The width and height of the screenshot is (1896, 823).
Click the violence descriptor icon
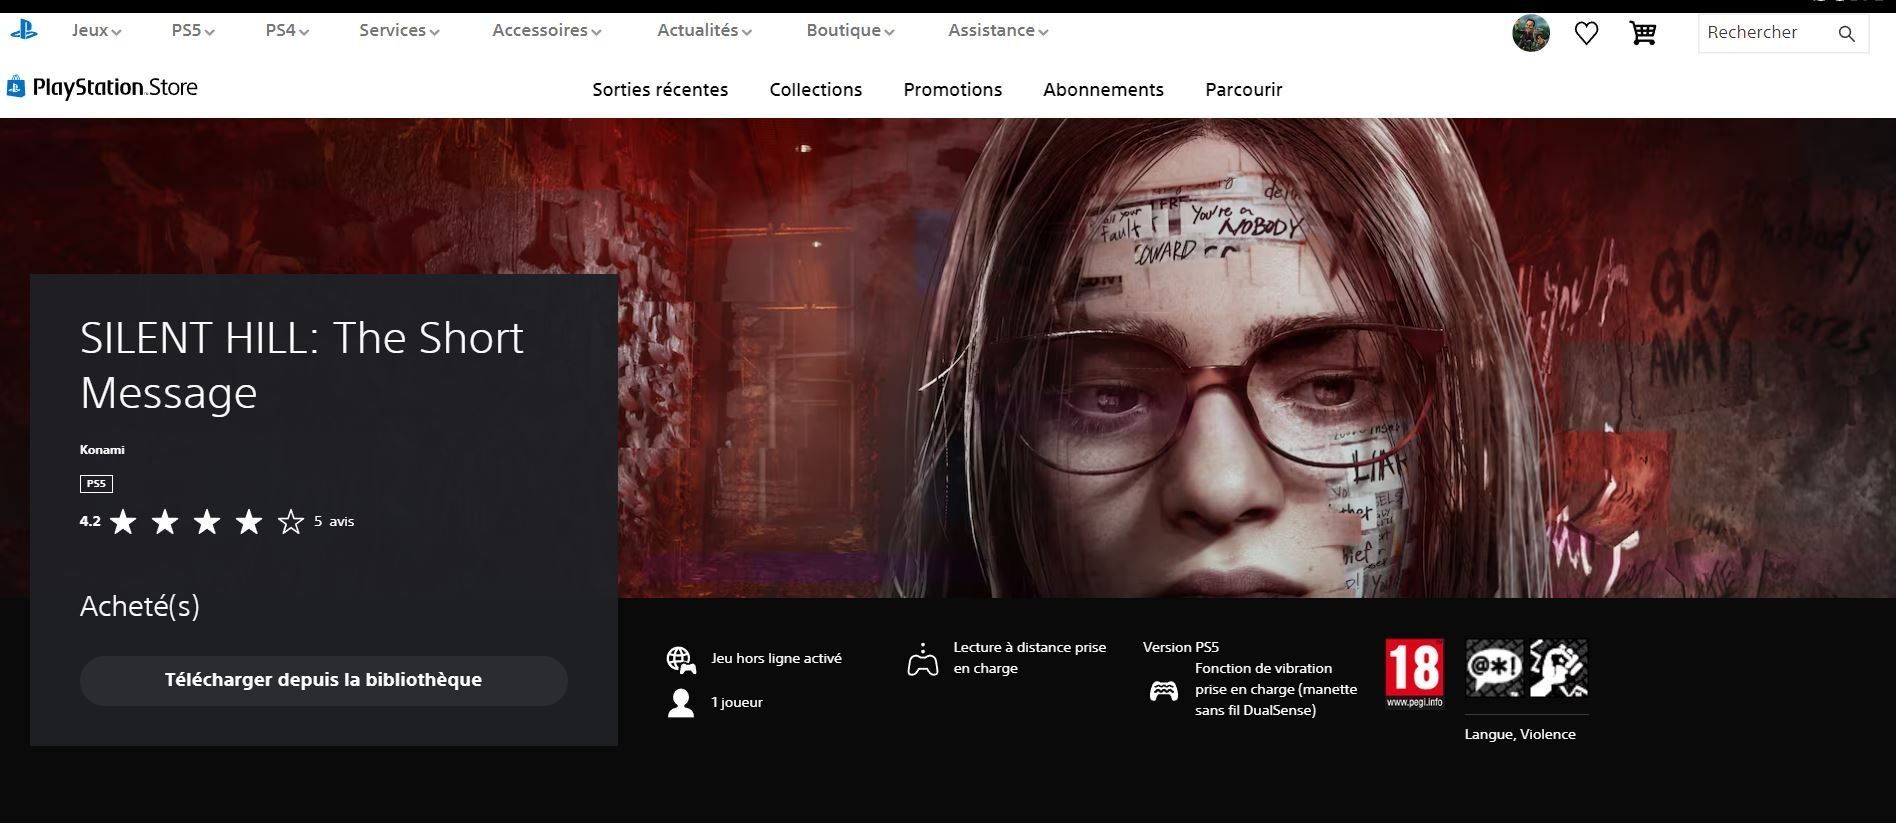1558,667
